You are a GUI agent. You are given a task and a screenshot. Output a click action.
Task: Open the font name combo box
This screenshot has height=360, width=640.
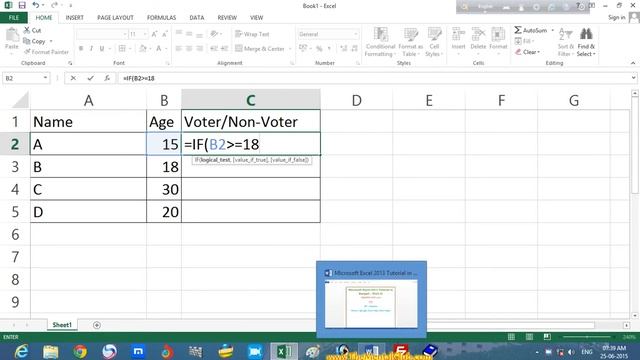click(102, 34)
